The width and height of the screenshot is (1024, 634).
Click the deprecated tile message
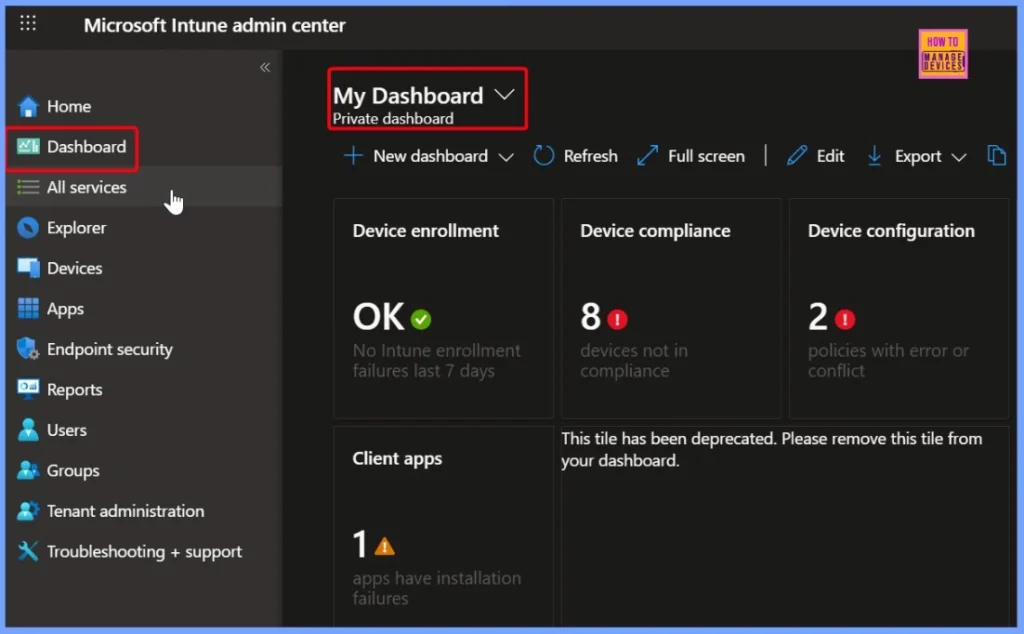click(x=771, y=449)
